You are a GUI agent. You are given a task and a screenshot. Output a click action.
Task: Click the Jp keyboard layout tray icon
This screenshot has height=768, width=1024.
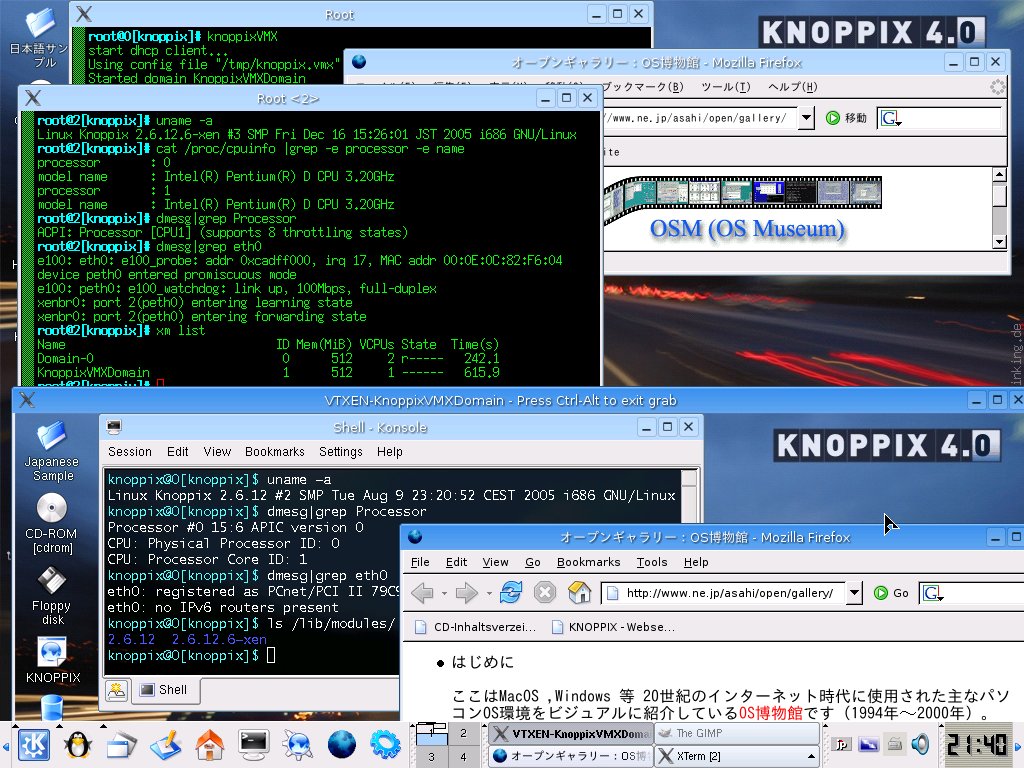(841, 744)
